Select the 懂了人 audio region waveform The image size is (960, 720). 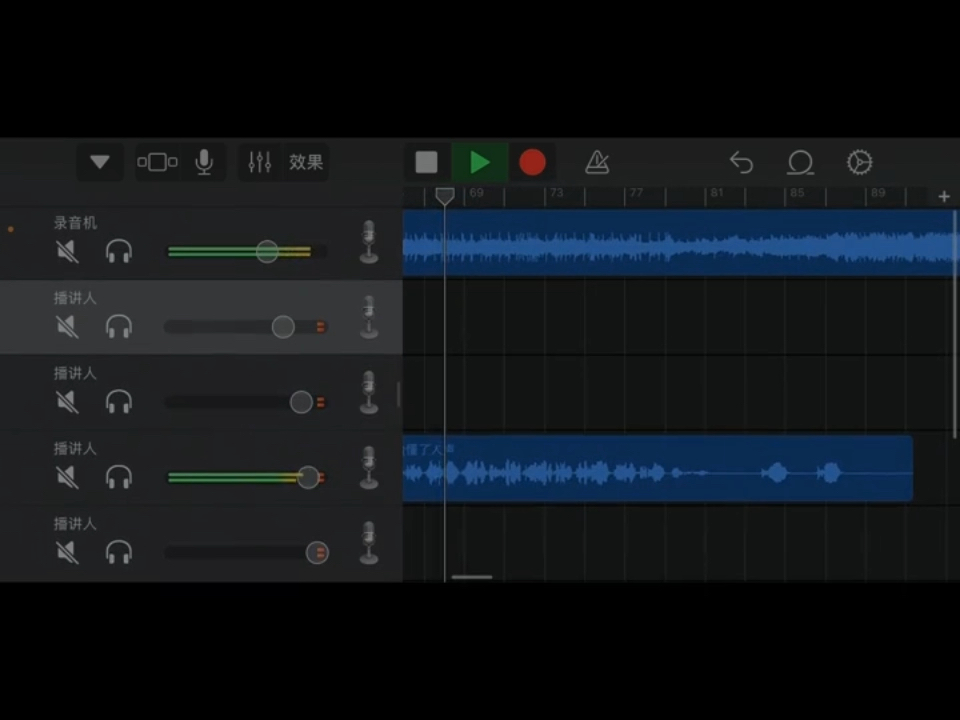[x=658, y=468]
